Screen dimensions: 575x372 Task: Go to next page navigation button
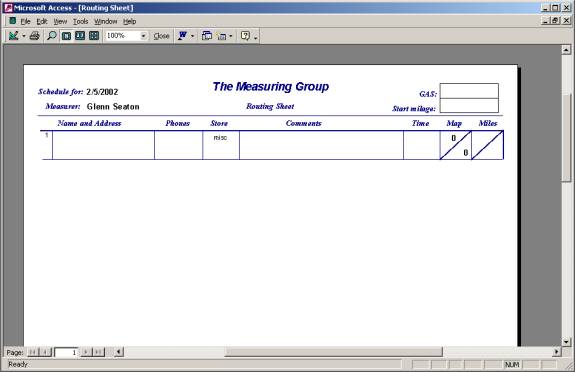point(86,352)
